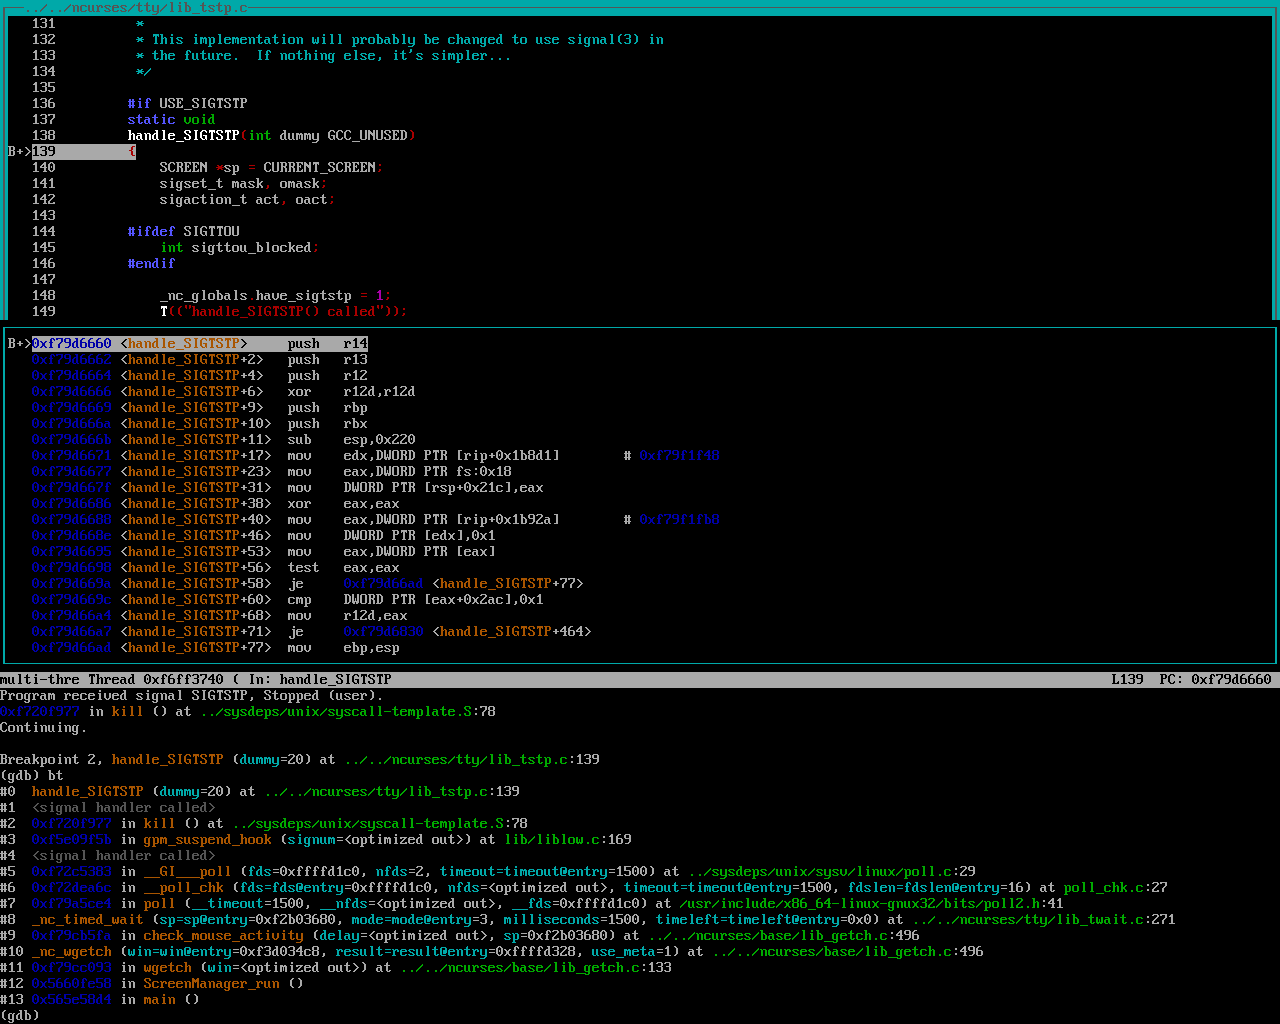Select the #ifdef SIGTTOU line 144
Viewport: 1280px width, 1024px height.
[x=183, y=231]
